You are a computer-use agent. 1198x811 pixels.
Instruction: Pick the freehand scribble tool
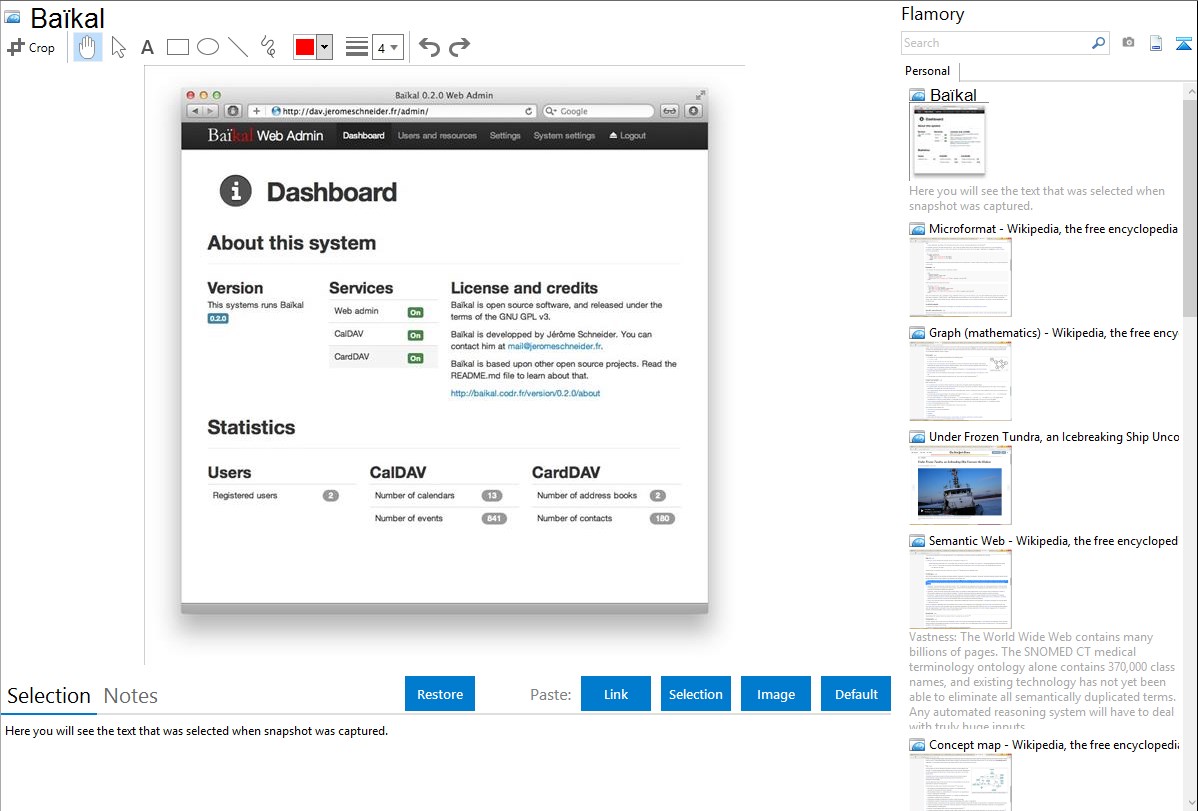tap(268, 47)
